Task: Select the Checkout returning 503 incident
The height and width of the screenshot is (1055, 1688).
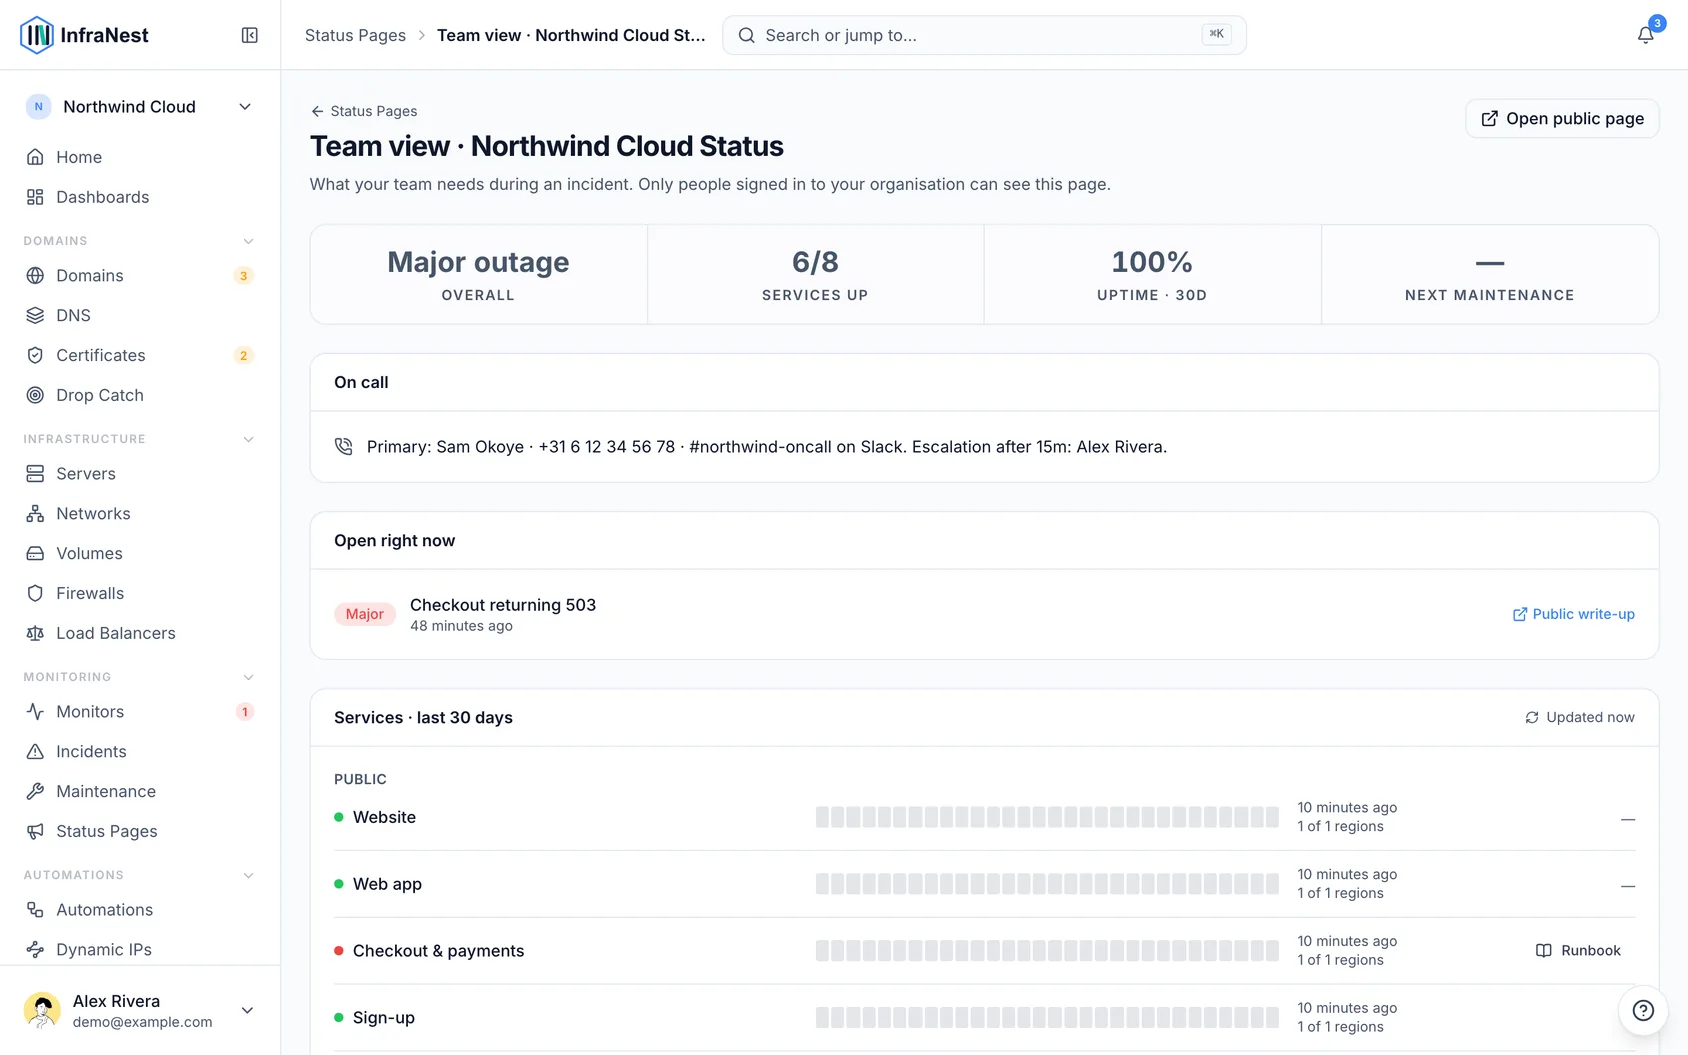Action: click(x=503, y=605)
